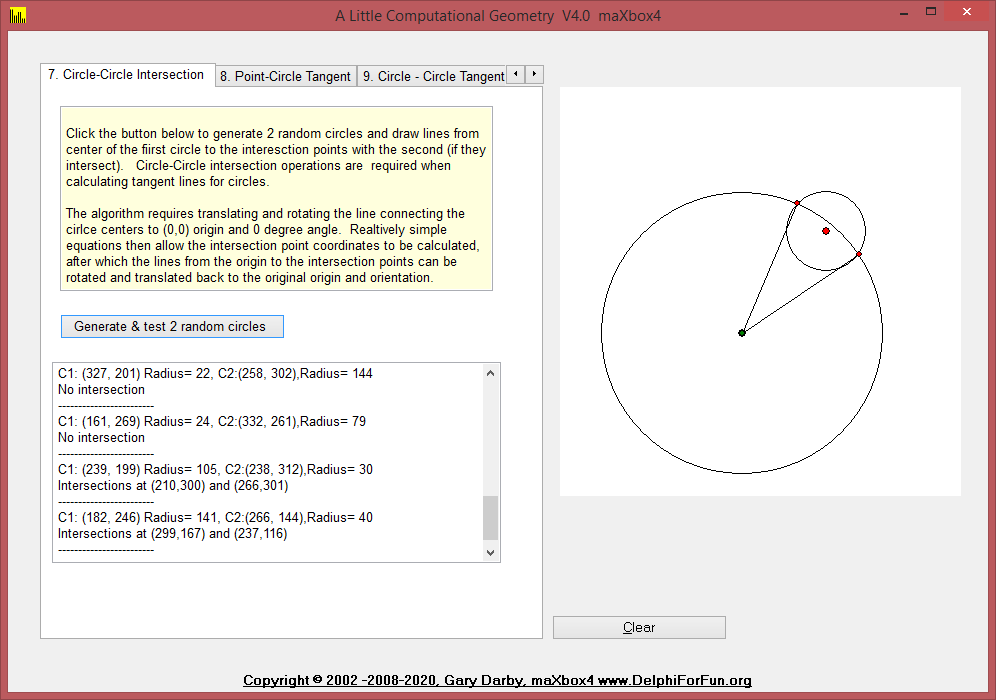
Task: Open the Circle - Circle Tangent tab
Action: 432,76
